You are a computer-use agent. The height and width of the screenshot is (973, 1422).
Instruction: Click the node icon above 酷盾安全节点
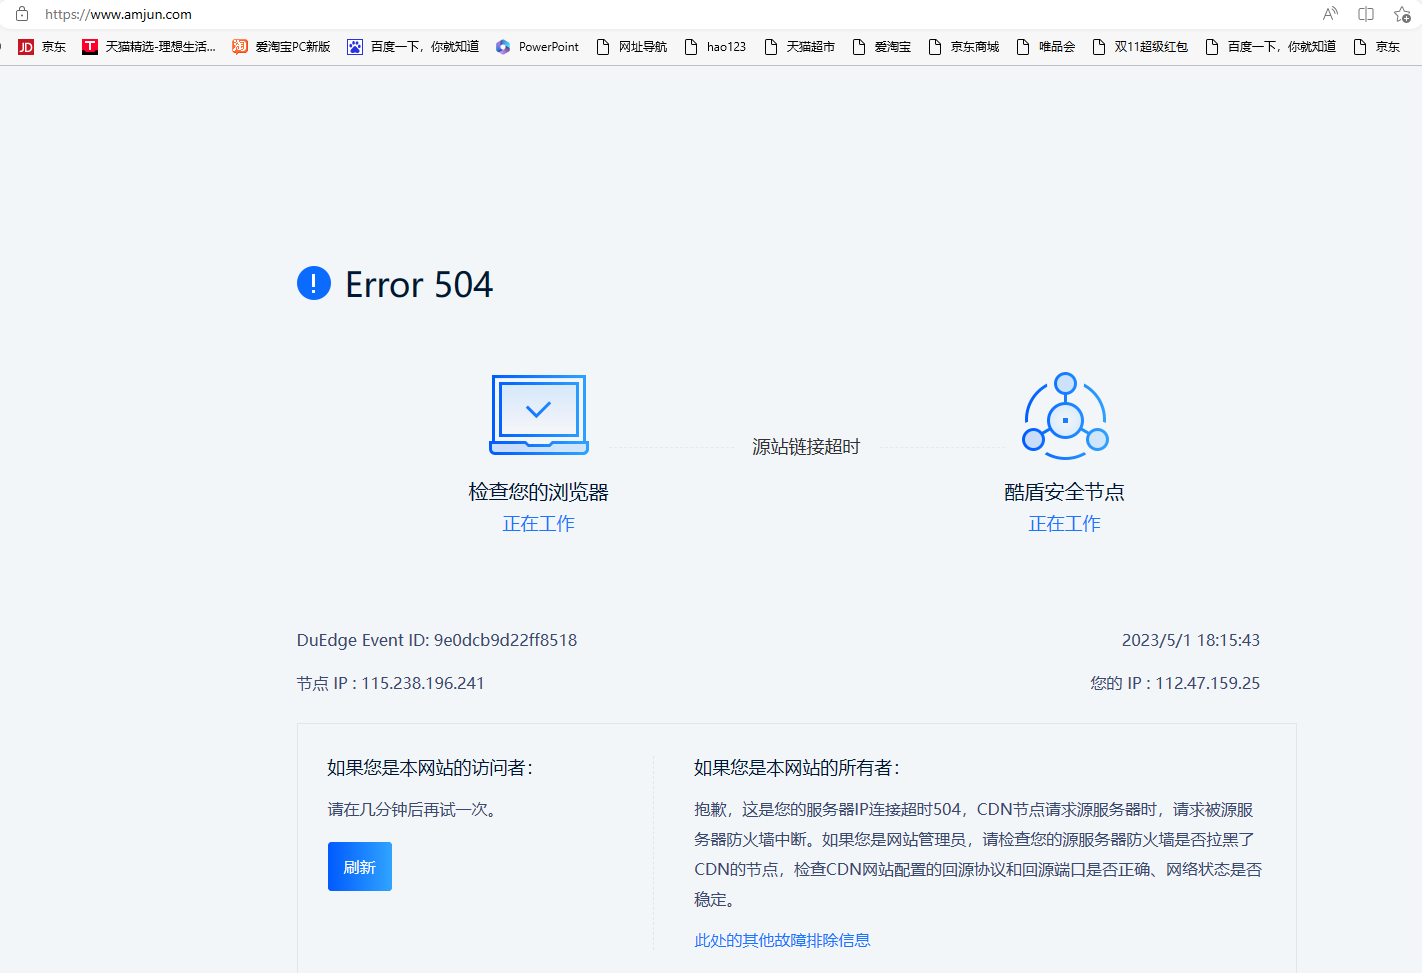[1064, 415]
